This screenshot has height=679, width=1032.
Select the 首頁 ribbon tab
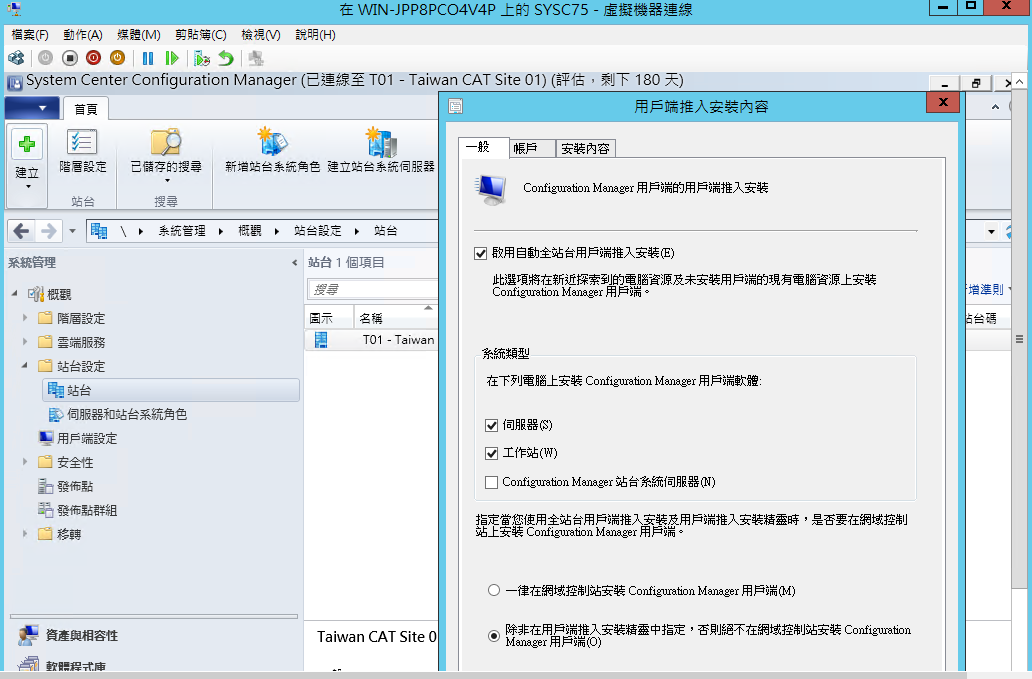(x=86, y=109)
